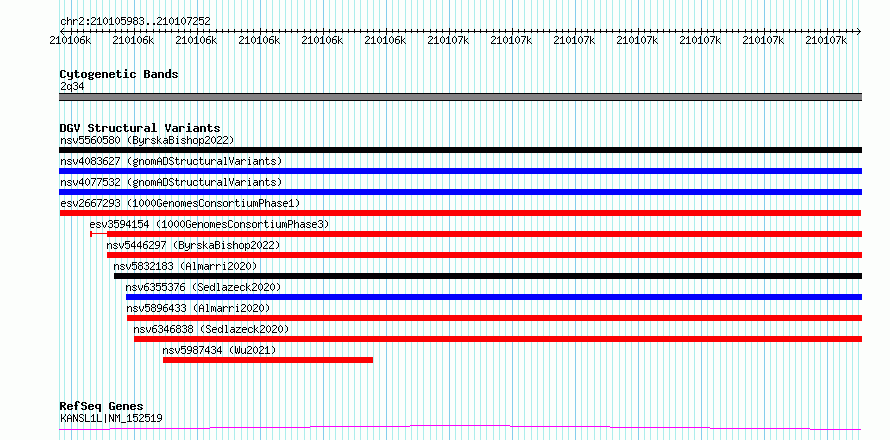Select the 2q34 band label
Viewport: 890px width, 440px height.
pyautogui.click(x=72, y=86)
